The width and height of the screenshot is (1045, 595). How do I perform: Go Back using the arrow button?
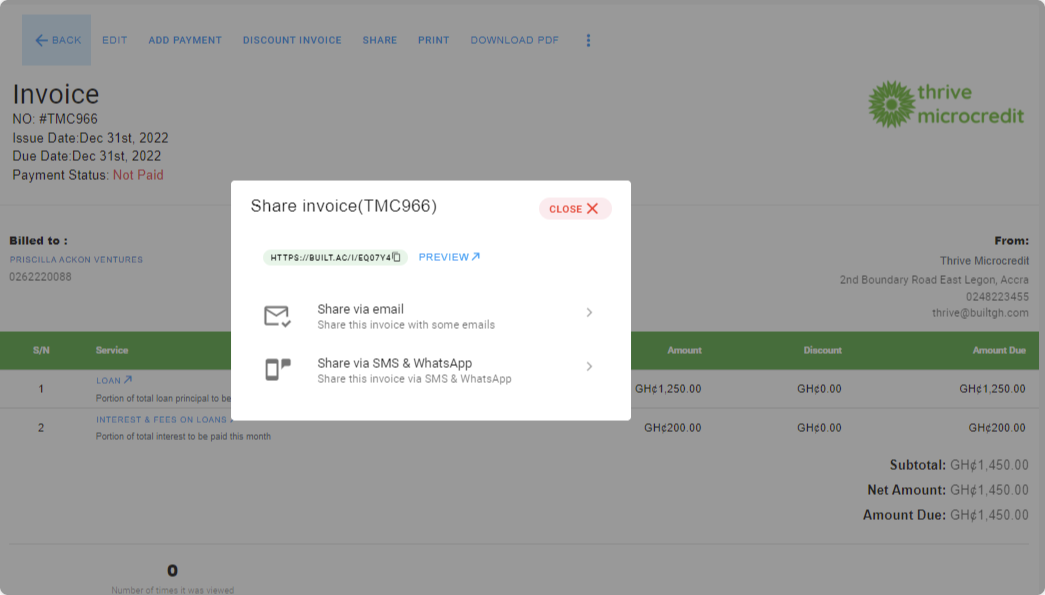(x=57, y=40)
